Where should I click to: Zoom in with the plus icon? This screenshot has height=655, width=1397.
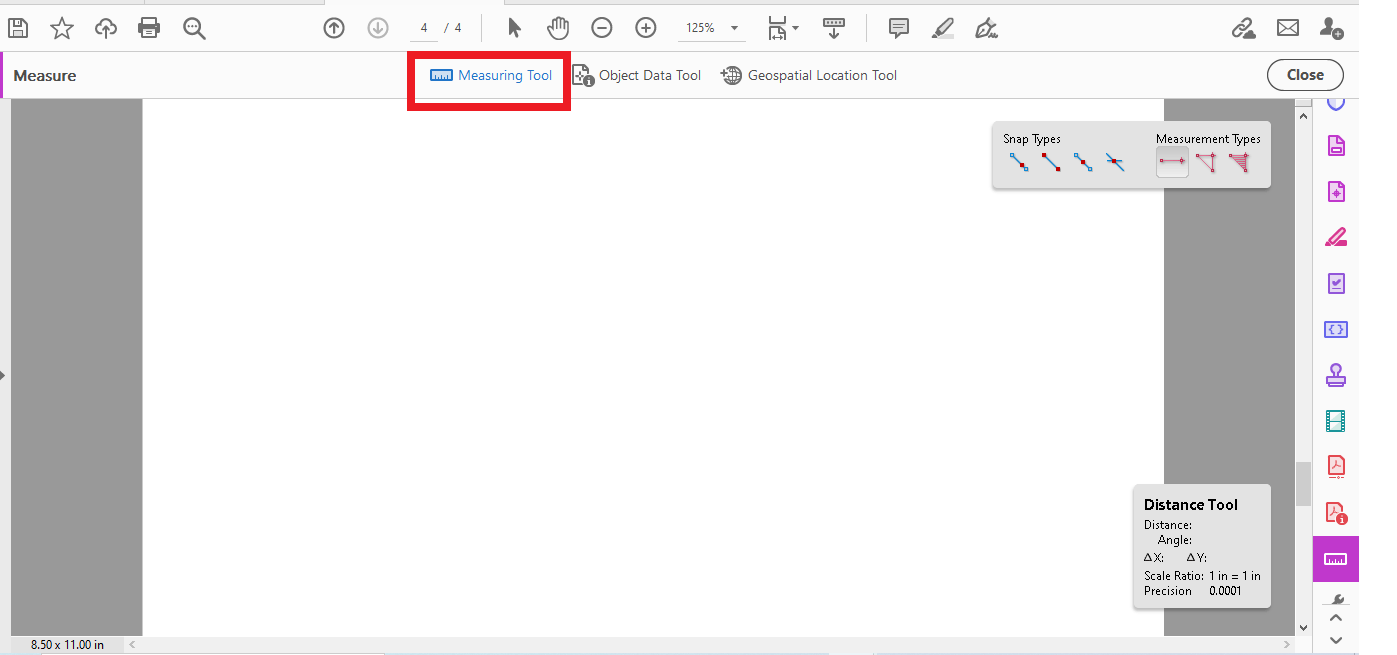(x=645, y=27)
